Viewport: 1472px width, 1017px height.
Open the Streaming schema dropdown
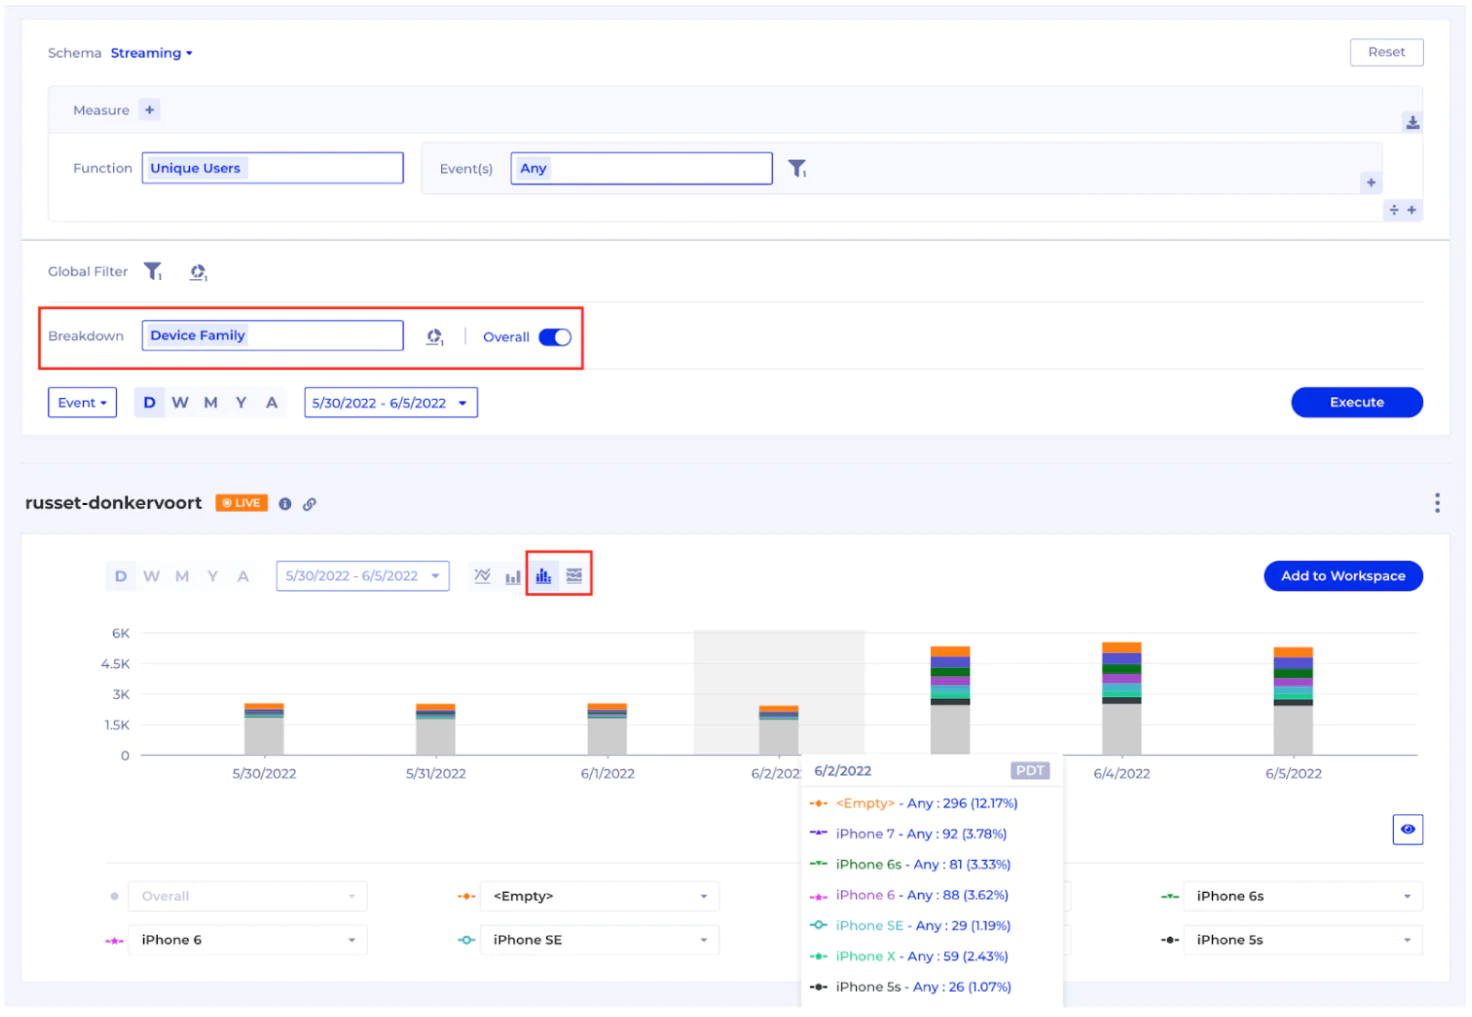[150, 52]
